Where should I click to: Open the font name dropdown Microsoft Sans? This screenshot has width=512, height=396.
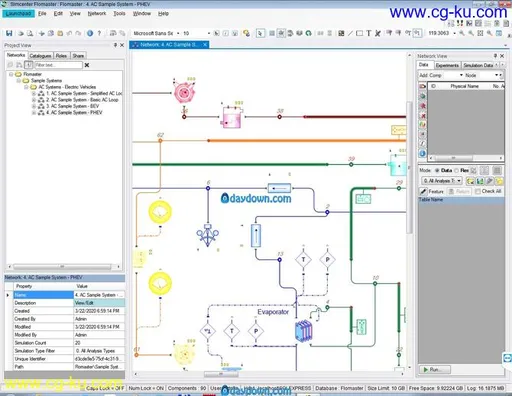[178, 33]
